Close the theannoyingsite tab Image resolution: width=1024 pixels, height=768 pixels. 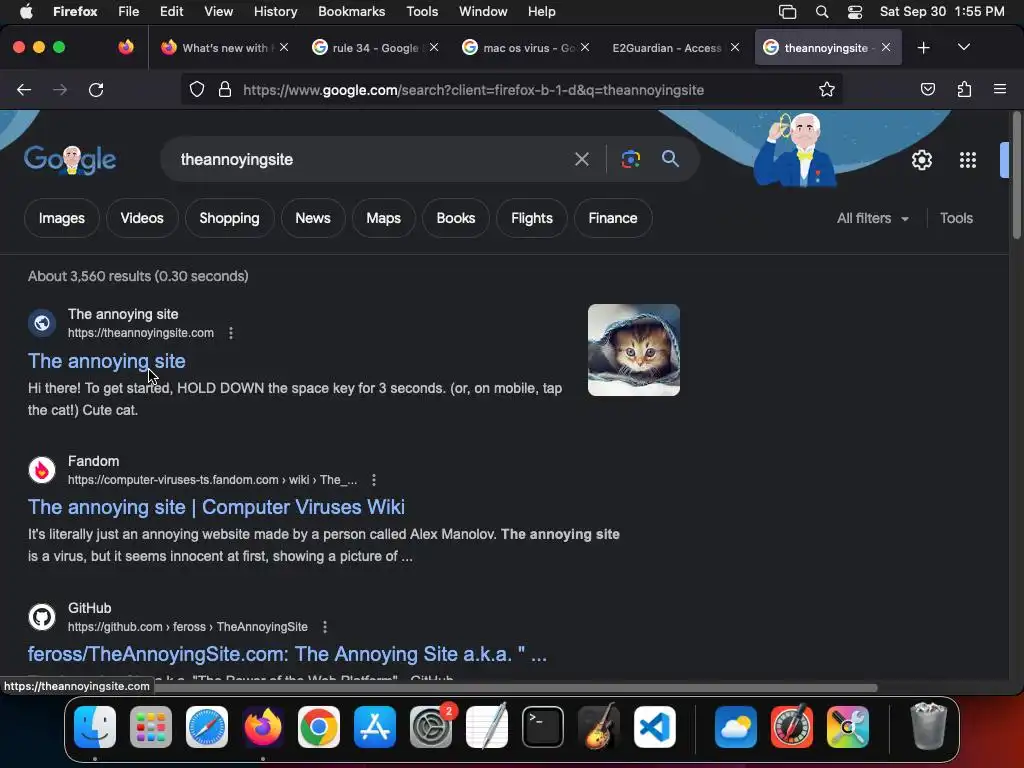[886, 47]
